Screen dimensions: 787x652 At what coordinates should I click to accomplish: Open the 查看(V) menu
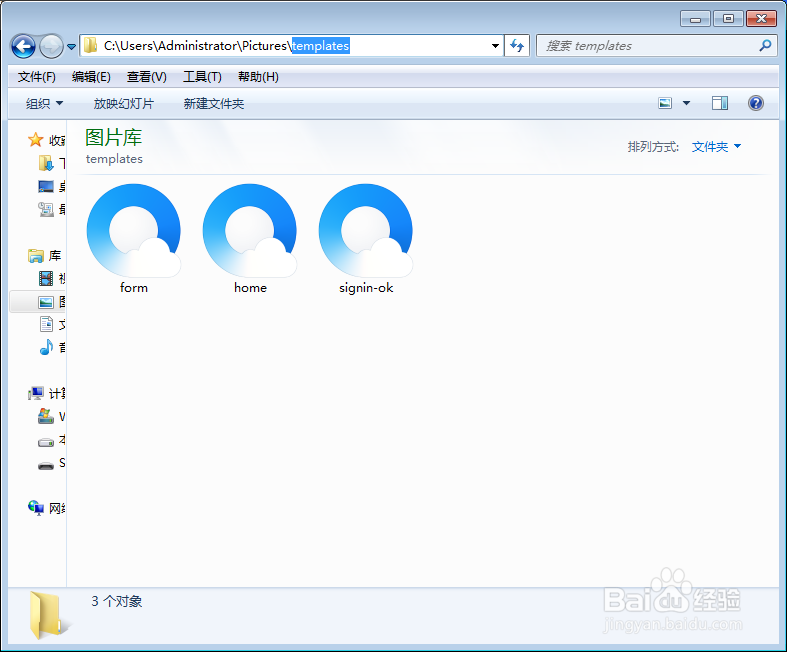(146, 77)
